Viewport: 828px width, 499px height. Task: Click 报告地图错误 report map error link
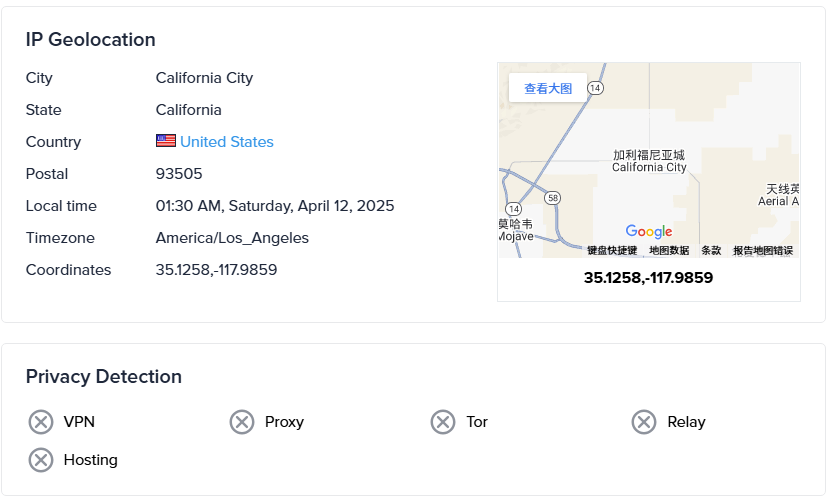pyautogui.click(x=763, y=251)
